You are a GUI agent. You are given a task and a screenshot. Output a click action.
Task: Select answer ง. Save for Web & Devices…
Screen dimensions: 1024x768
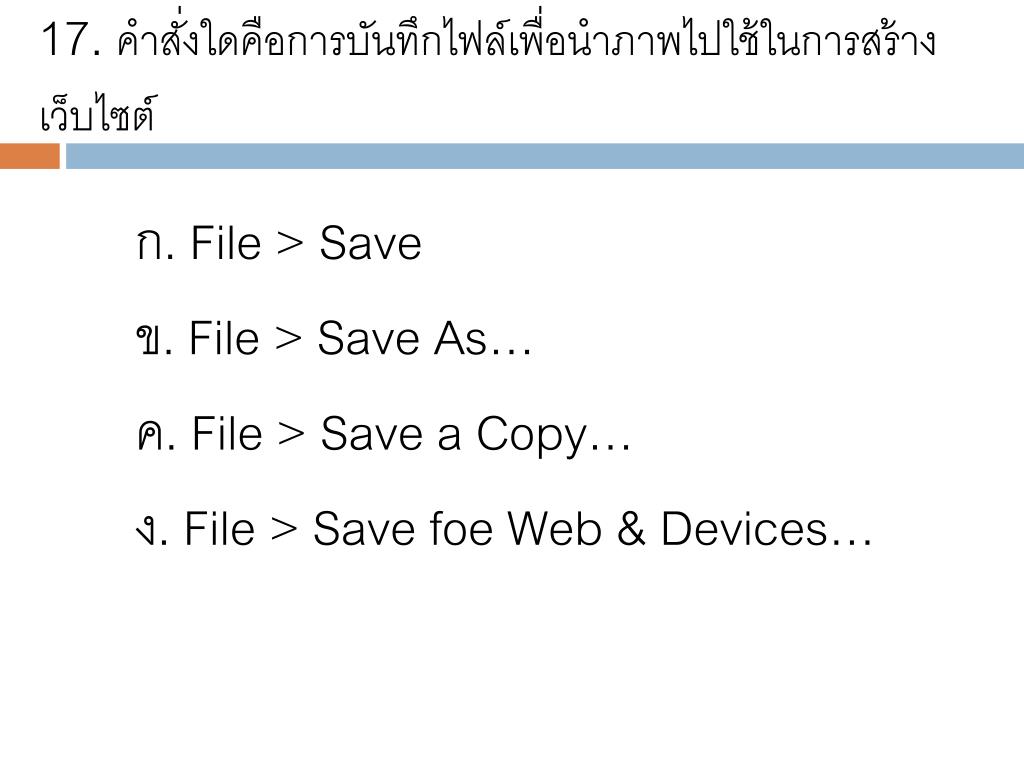(x=504, y=528)
